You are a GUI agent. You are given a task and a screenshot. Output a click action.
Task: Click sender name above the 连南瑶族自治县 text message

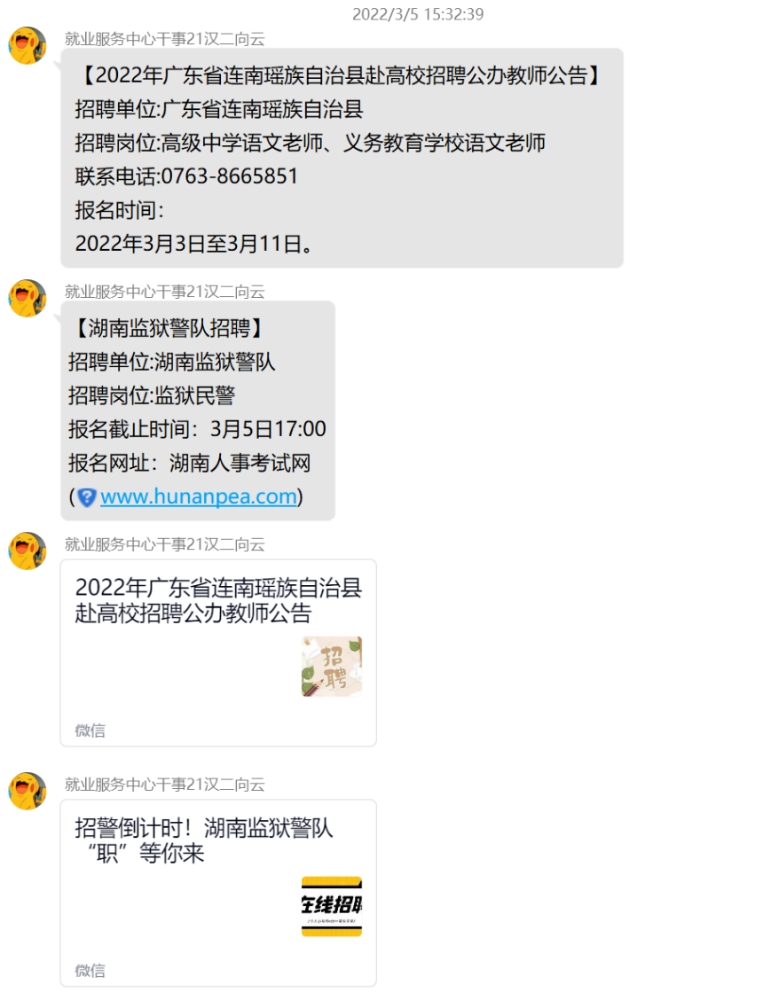pos(165,39)
